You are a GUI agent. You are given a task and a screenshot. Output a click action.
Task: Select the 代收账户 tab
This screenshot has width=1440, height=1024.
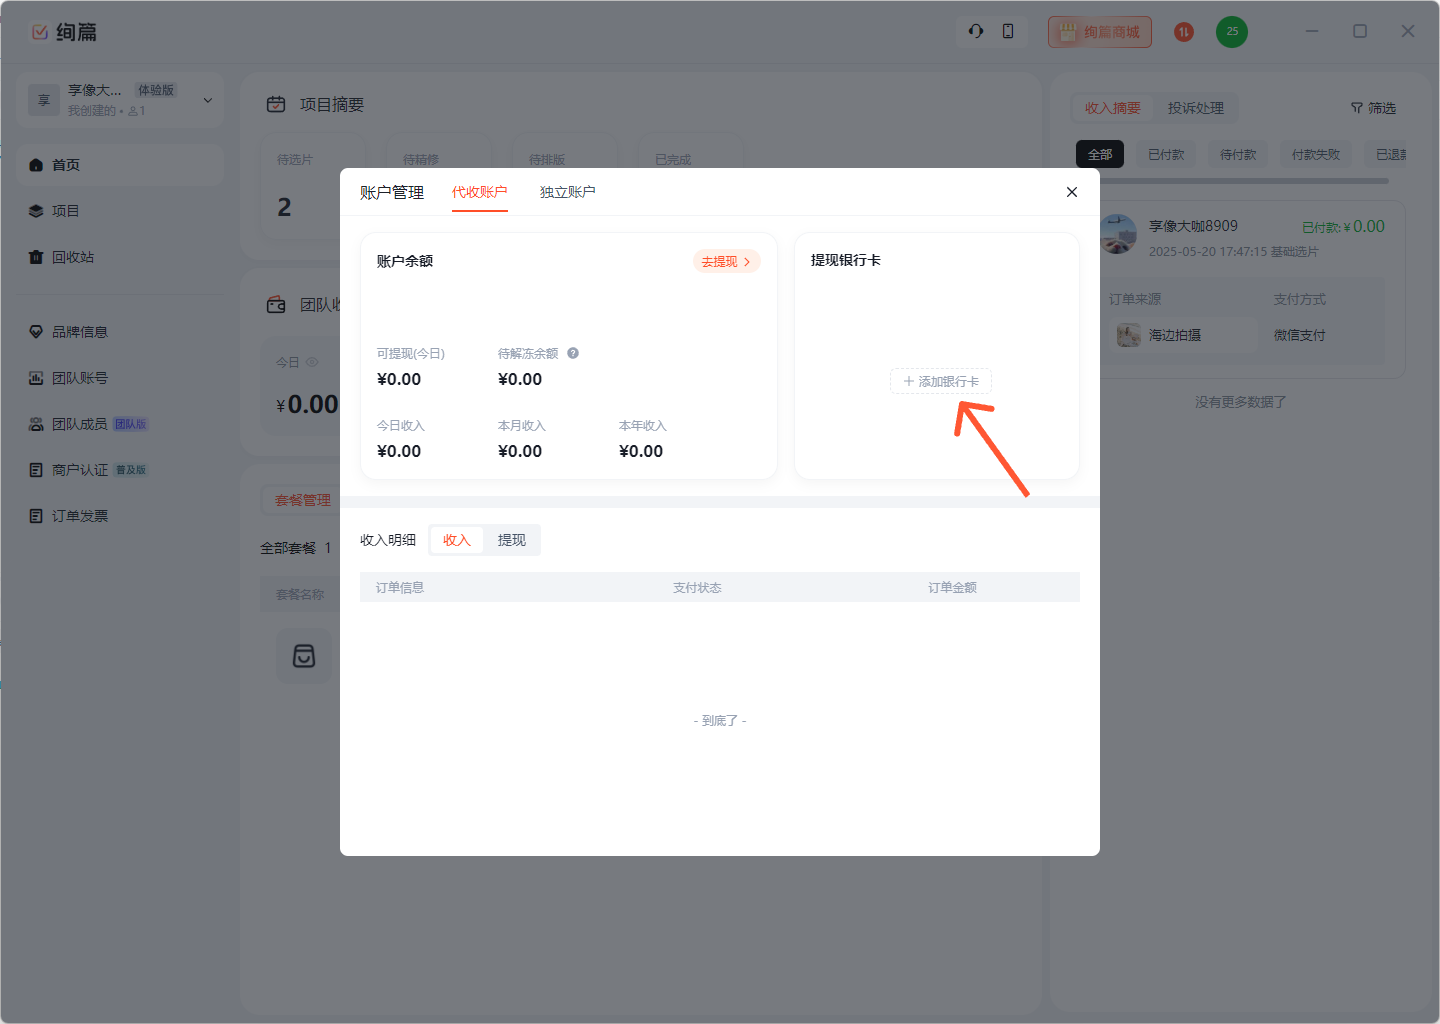click(479, 192)
